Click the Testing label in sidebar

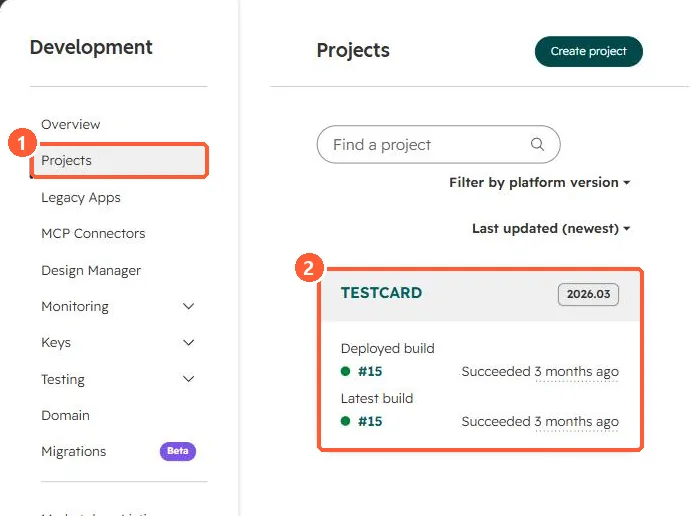63,379
